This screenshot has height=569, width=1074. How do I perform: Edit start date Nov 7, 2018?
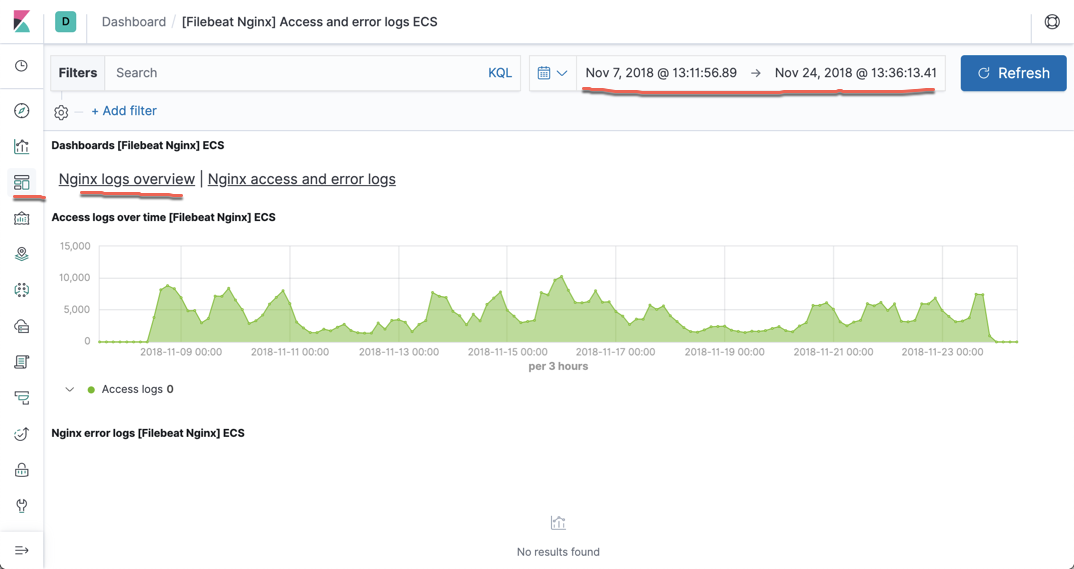pos(661,73)
